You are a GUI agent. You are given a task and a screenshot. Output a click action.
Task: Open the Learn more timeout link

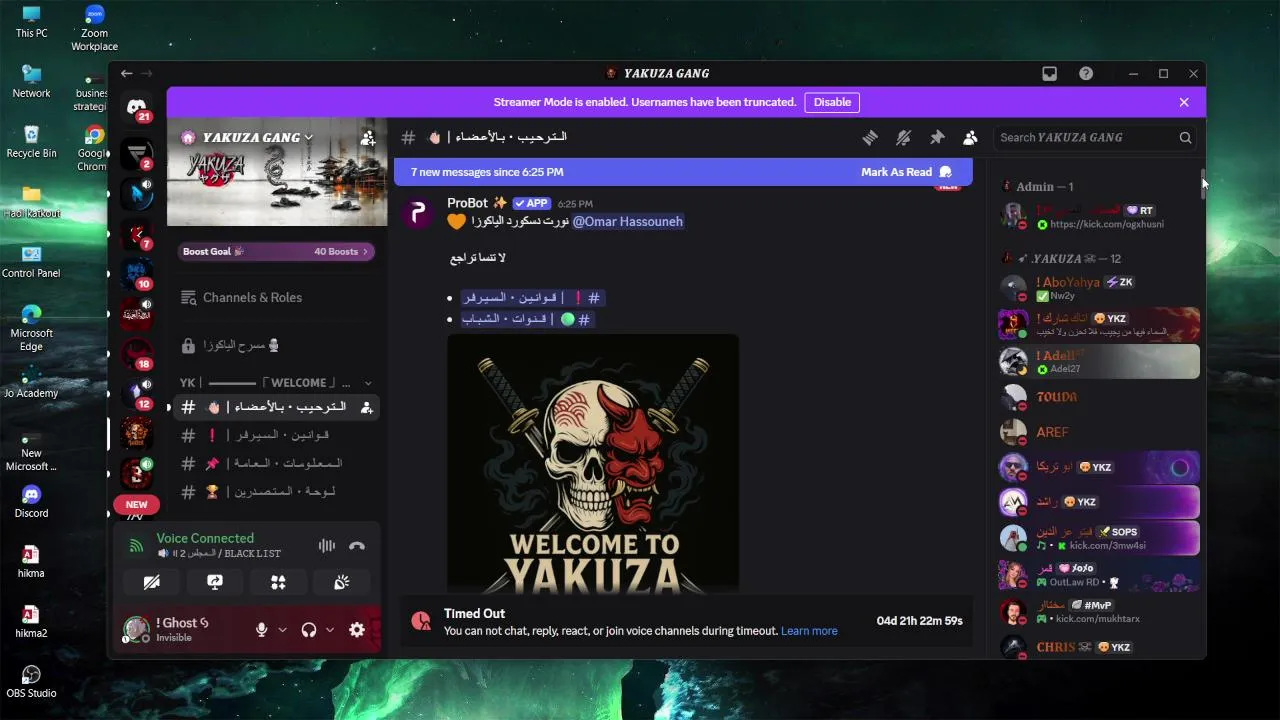pos(809,631)
